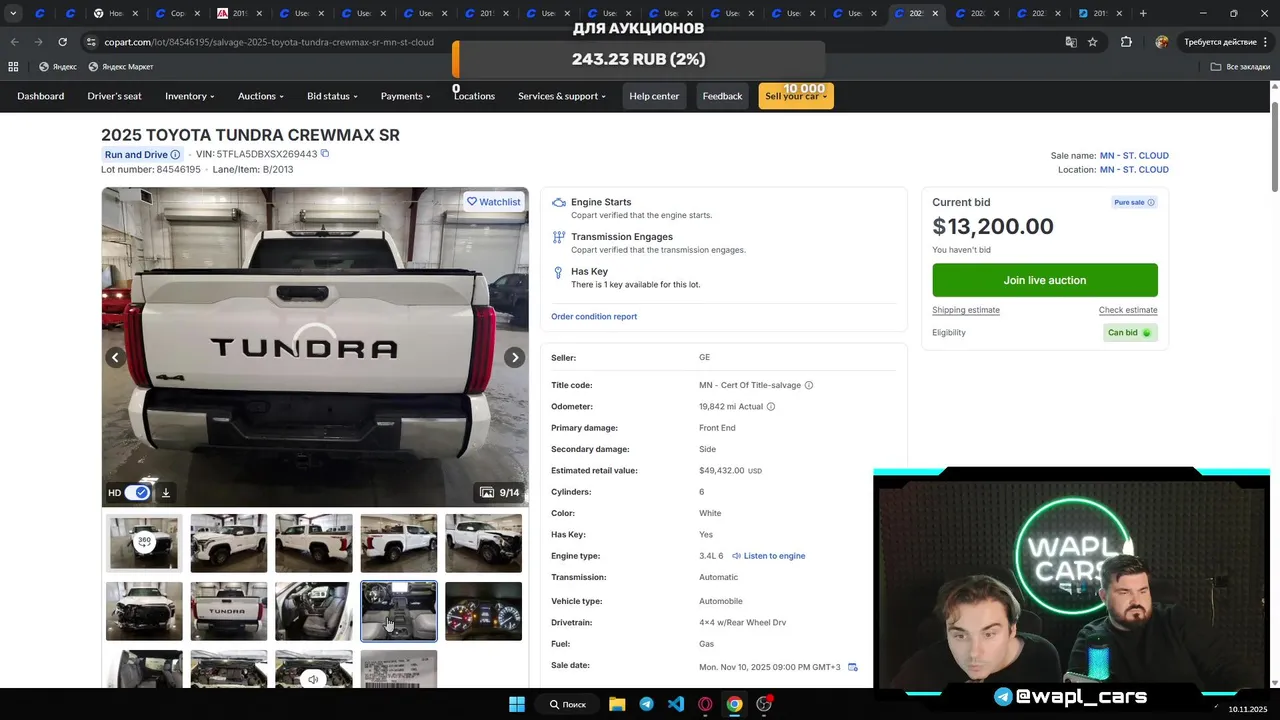1280x720 pixels.
Task: Open new browser tab
Action: pyautogui.click(x=1143, y=14)
